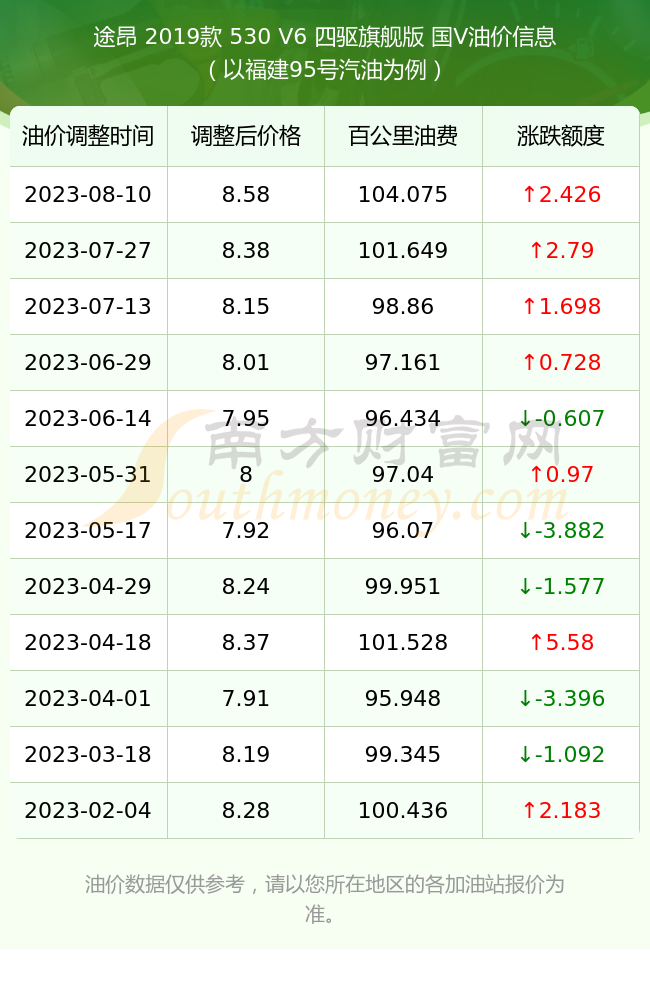Screen dimensions: 650x1000
Task: Click the green down arrow -3.882 value
Action: click(x=561, y=531)
